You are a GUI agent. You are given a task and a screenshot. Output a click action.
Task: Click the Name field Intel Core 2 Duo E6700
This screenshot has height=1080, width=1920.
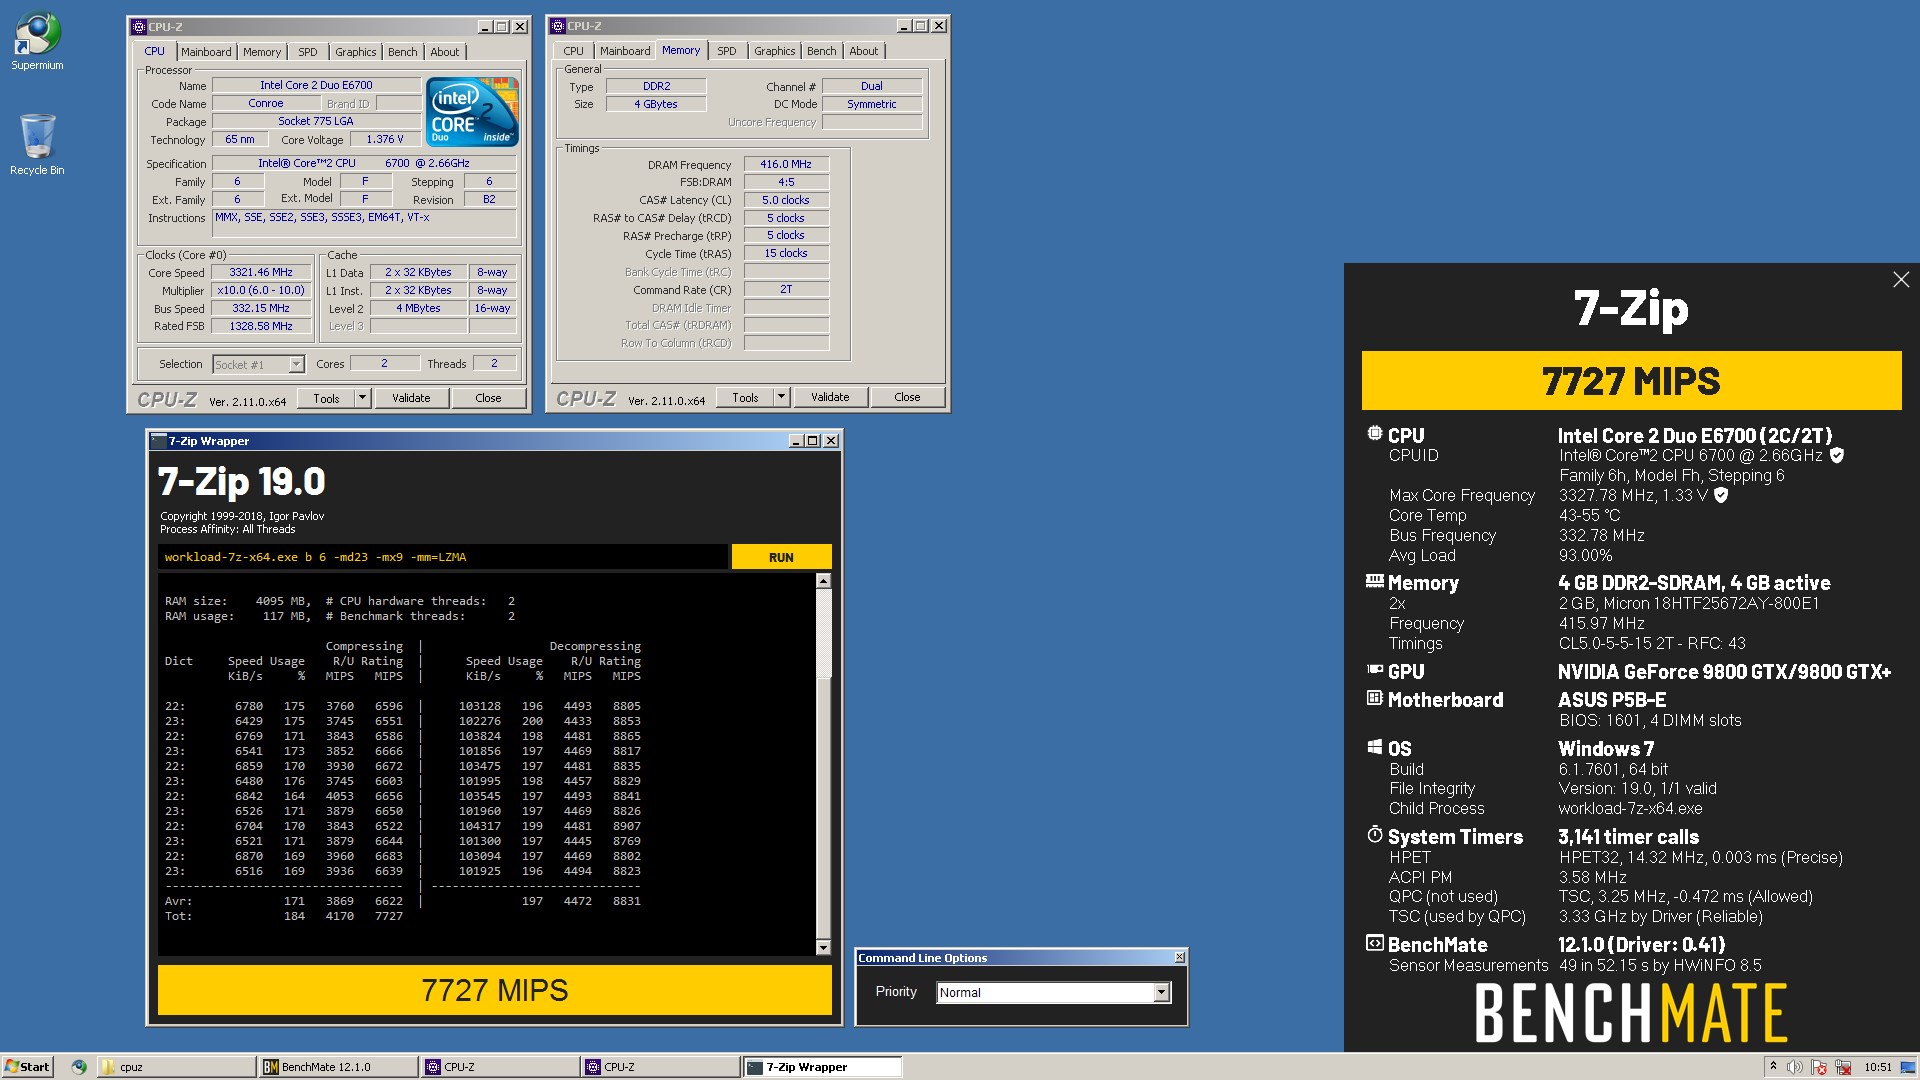[x=316, y=85]
